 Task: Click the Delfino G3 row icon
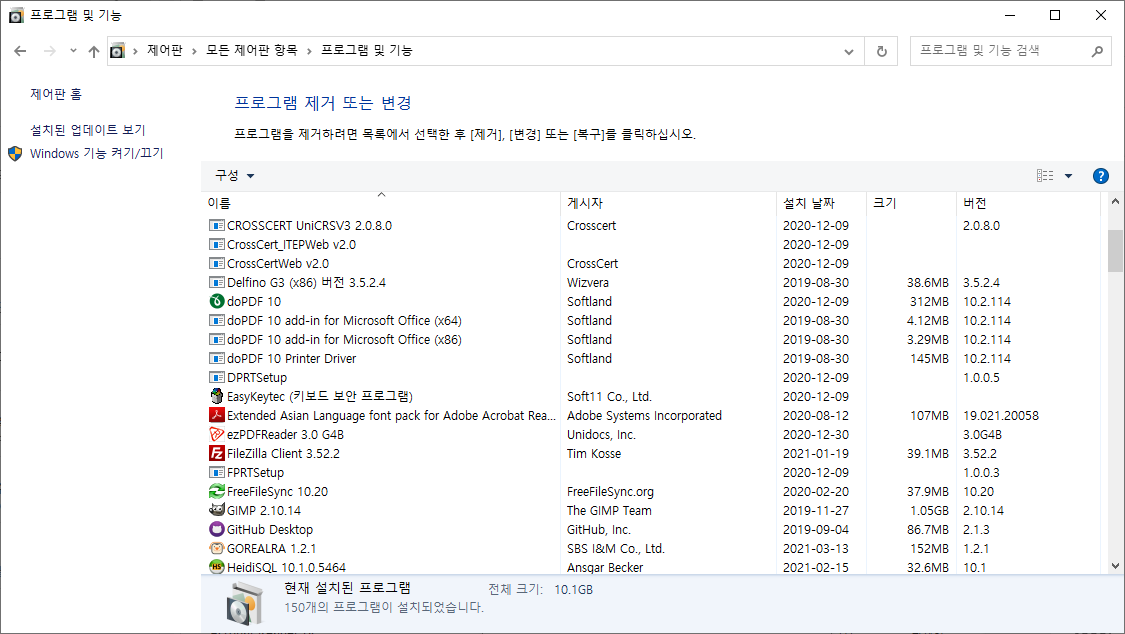(217, 283)
